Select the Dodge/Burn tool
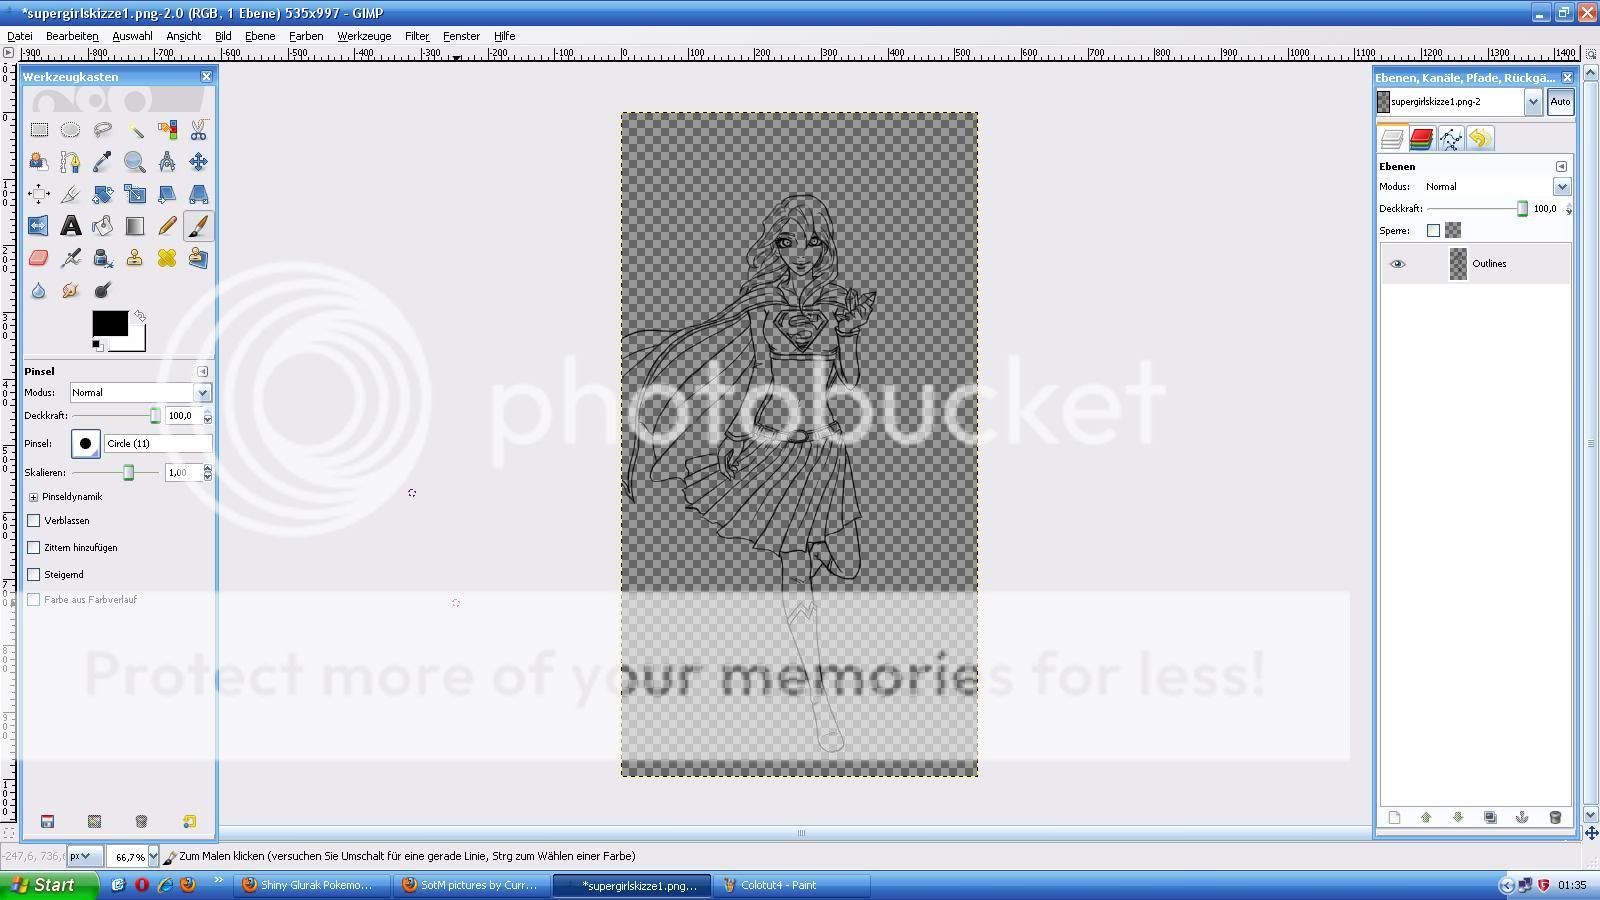Image resolution: width=1600 pixels, height=900 pixels. [x=102, y=290]
